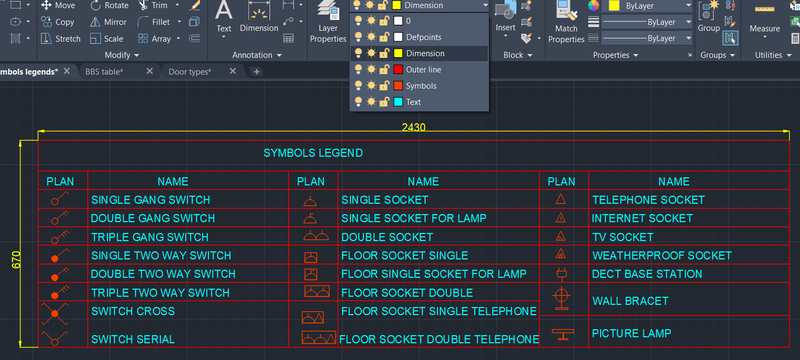Choose the Match Properties tool
The image size is (800, 360).
point(566,22)
